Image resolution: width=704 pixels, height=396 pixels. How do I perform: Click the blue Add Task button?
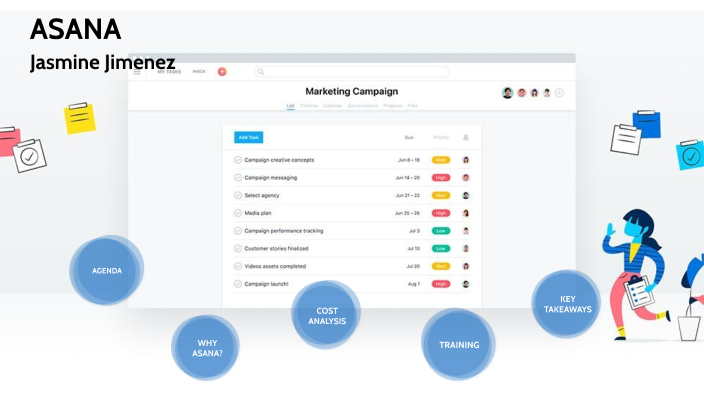tap(248, 137)
